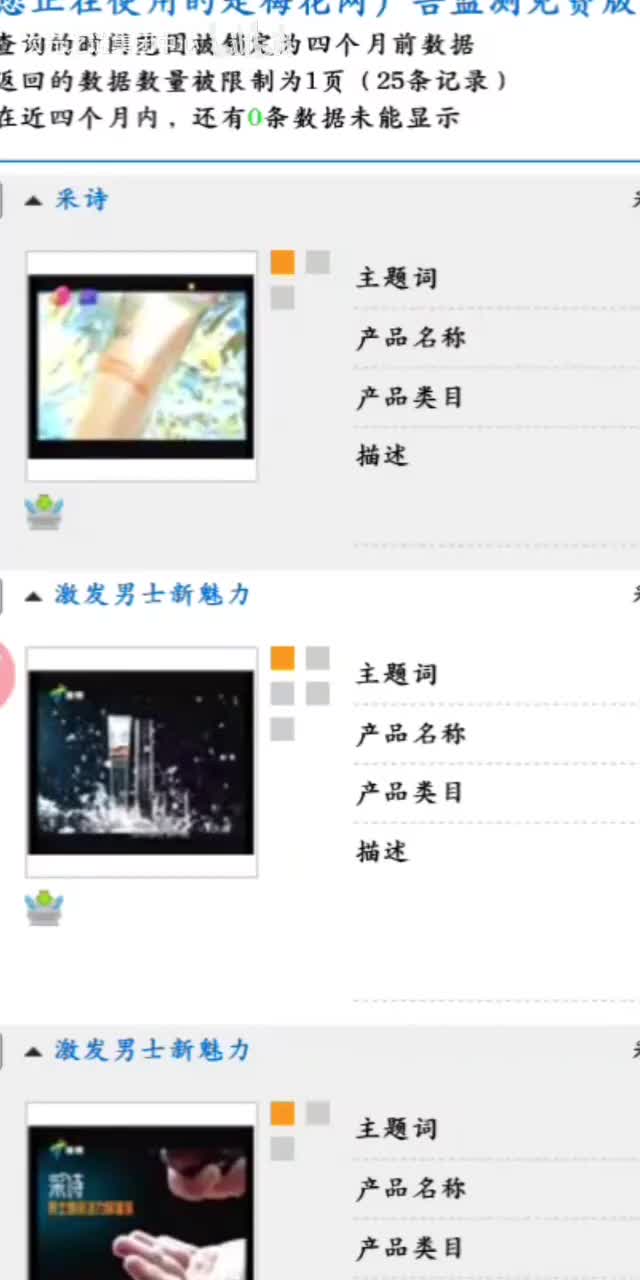Screen dimensions: 640x1280
Task: Click the basket icon below the 采诗 thumbnail
Action: 44,512
